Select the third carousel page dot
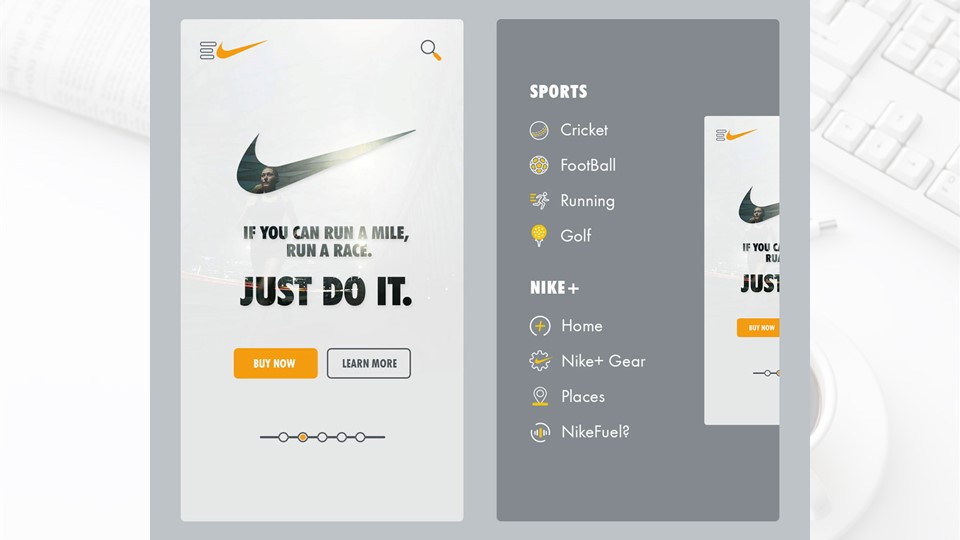The width and height of the screenshot is (960, 540). pyautogui.click(x=322, y=437)
